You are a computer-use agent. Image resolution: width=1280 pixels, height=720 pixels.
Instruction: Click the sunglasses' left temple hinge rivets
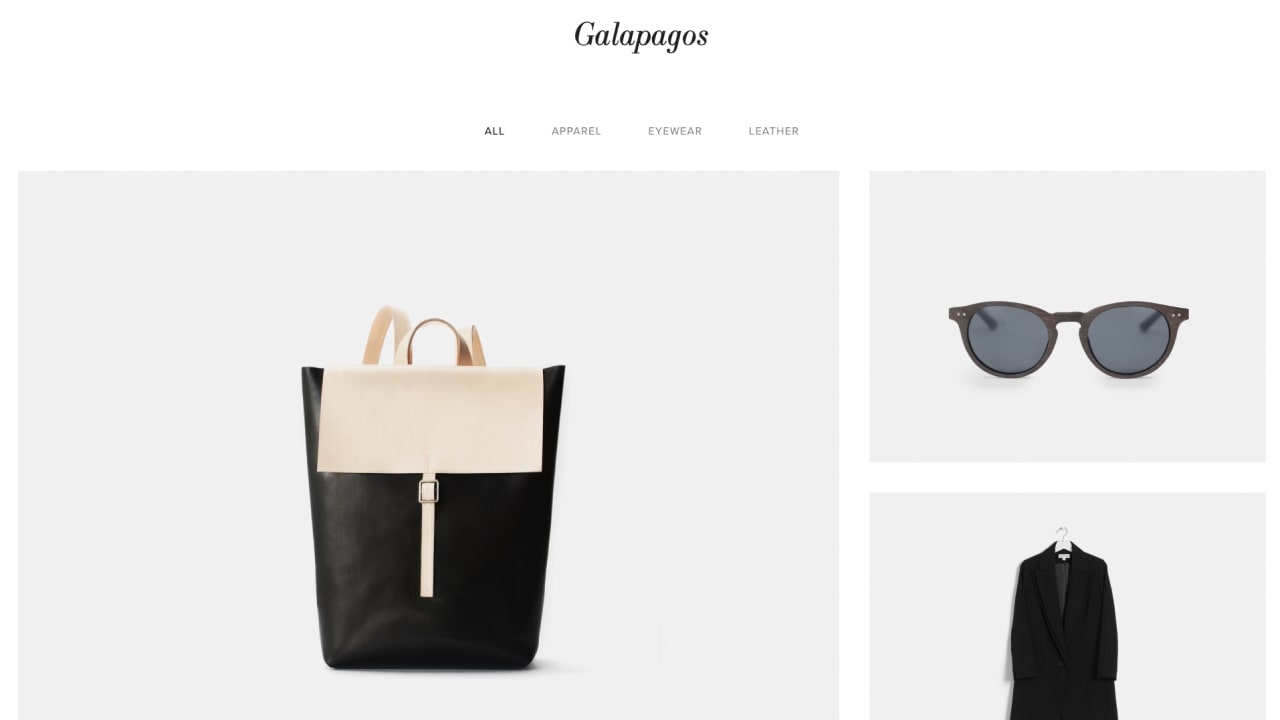[962, 314]
